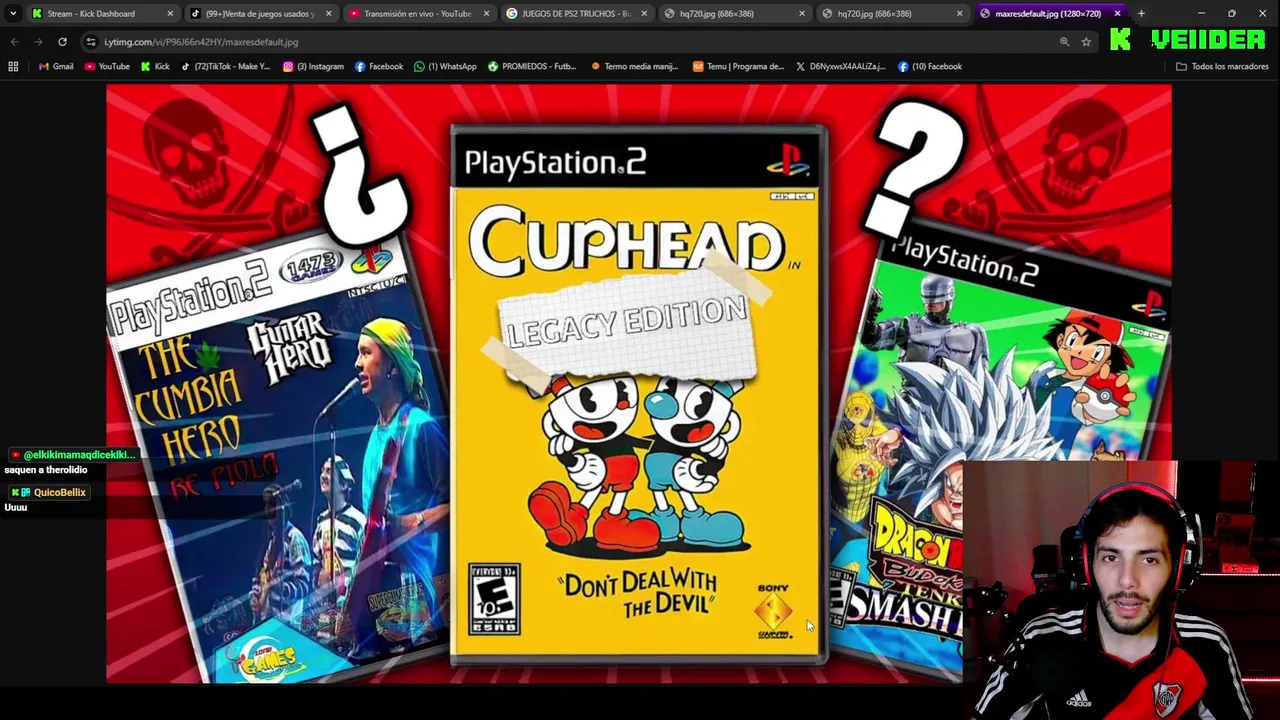Open the zoom magnifier in address bar
1280x720 pixels.
(1064, 42)
